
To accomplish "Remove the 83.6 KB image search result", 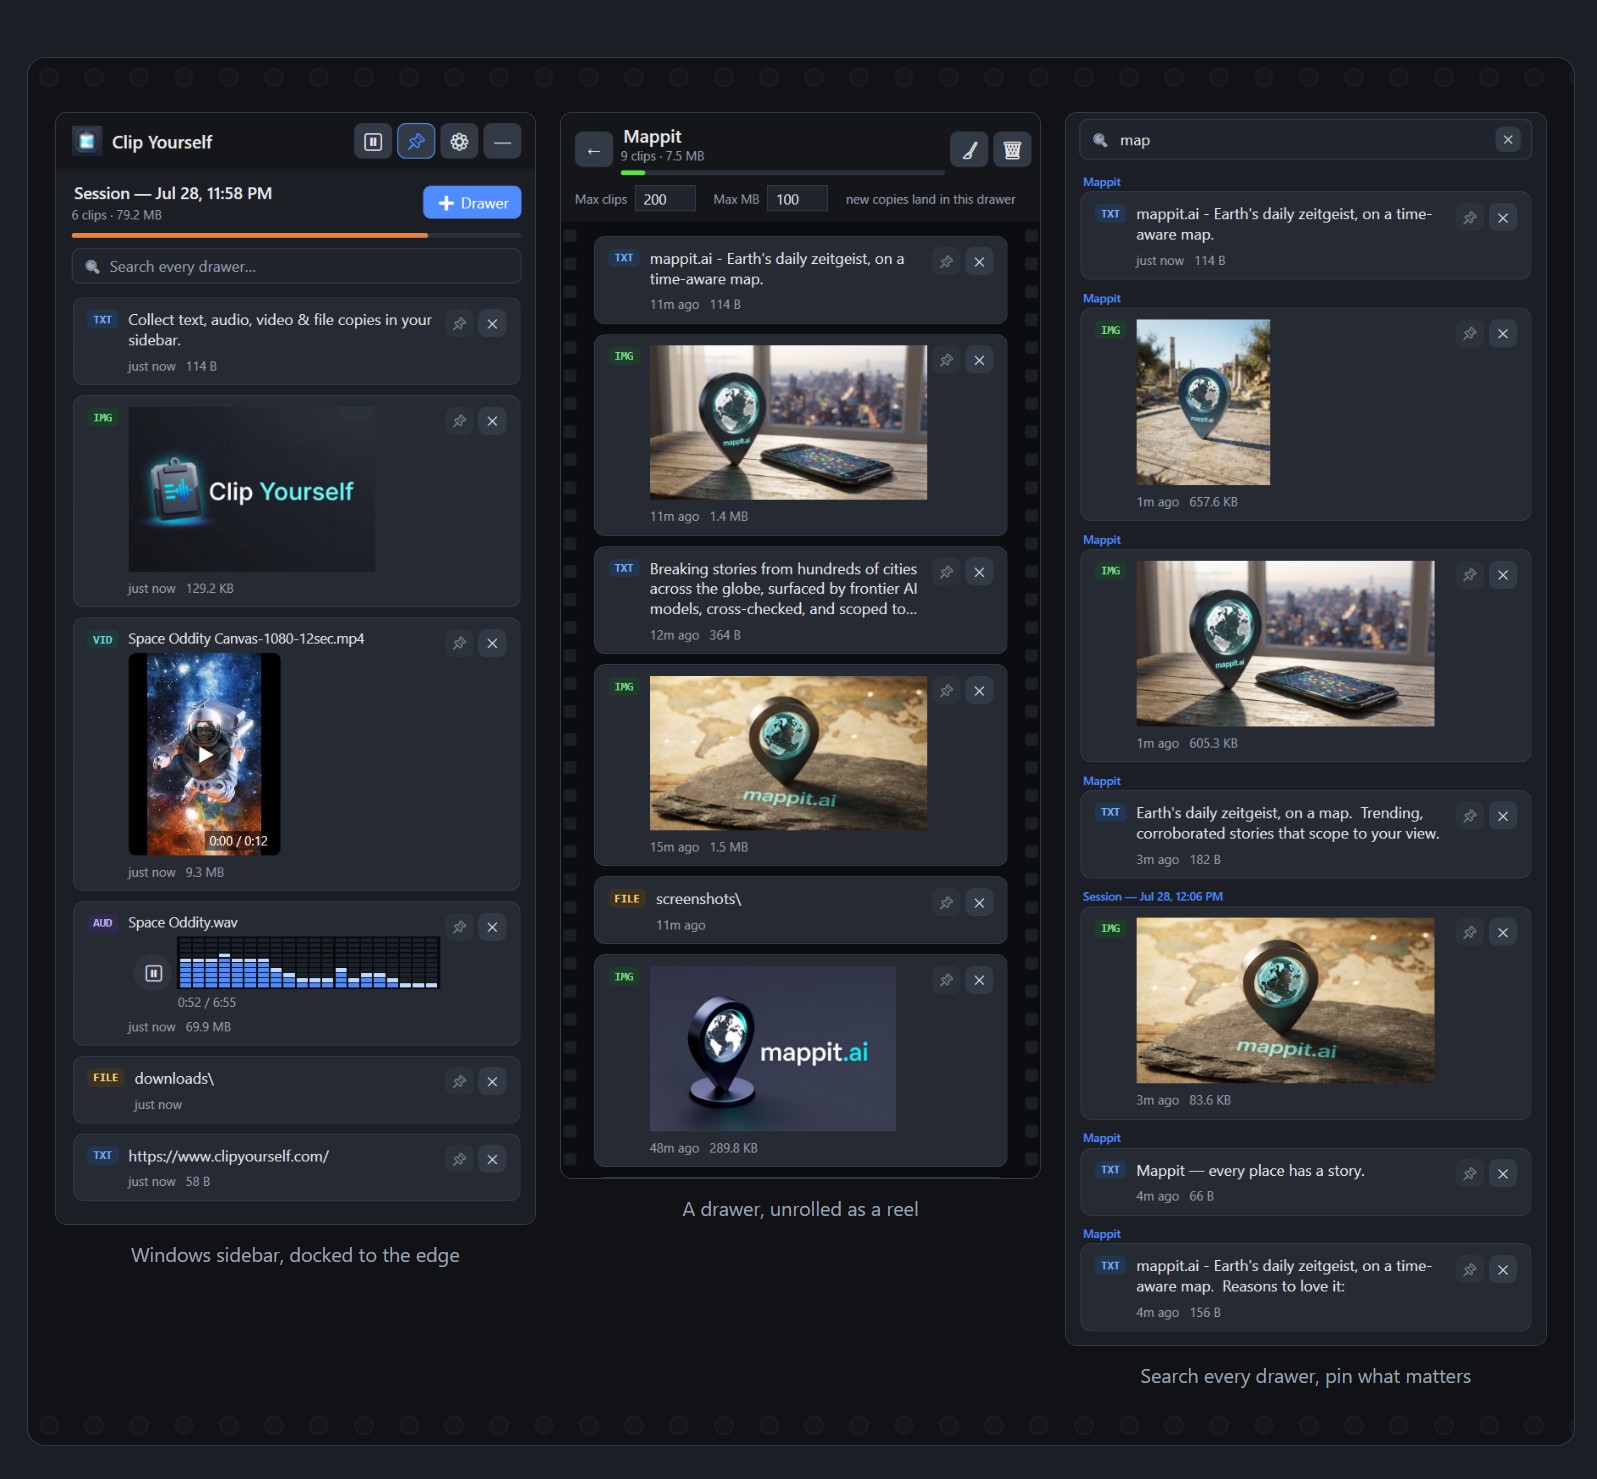I will 1503,932.
